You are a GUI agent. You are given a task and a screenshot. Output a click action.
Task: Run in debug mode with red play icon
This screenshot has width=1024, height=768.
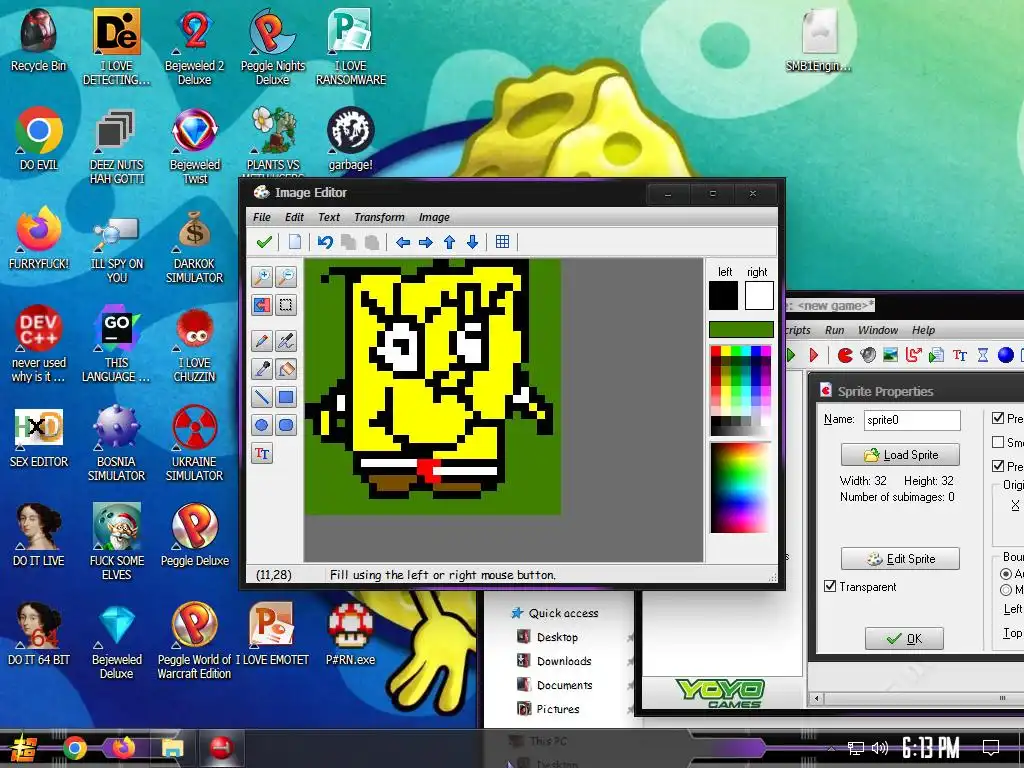814,355
